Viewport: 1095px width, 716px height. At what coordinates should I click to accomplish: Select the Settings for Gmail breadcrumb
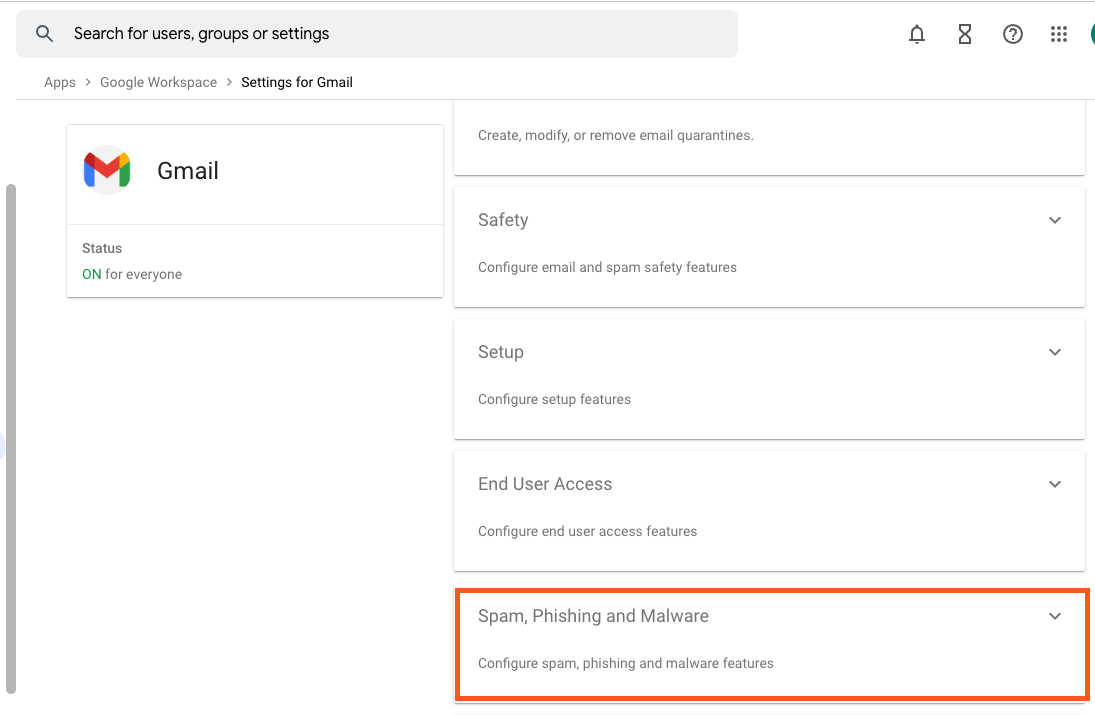[297, 83]
